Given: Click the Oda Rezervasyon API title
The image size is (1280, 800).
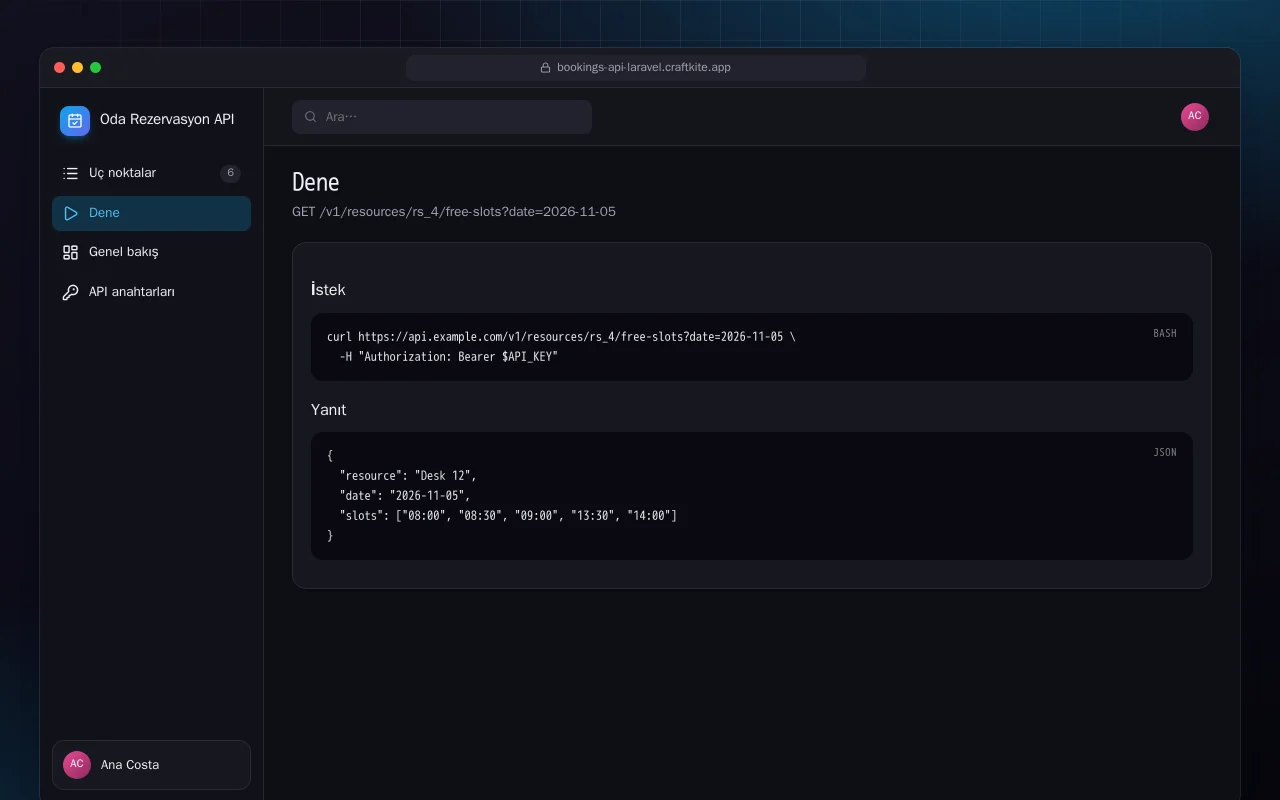Looking at the screenshot, I should pos(167,120).
